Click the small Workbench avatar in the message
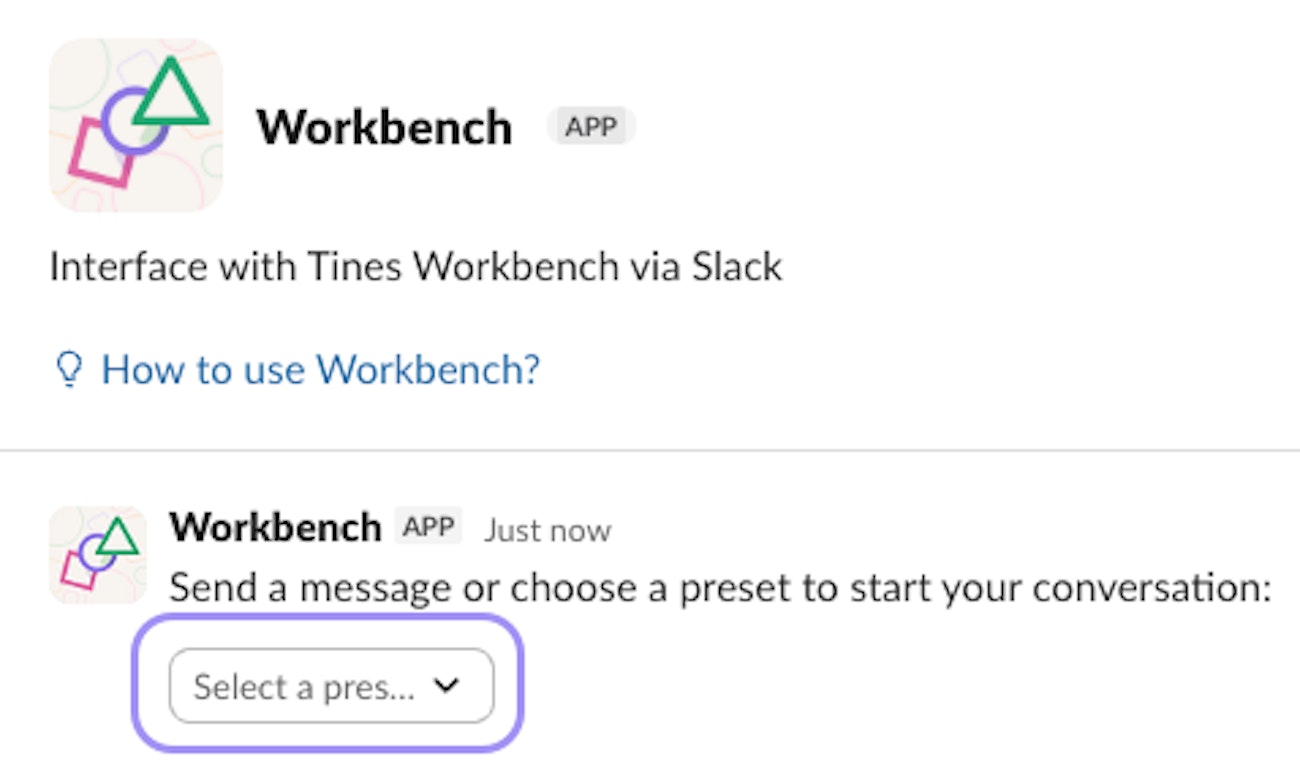 98,555
